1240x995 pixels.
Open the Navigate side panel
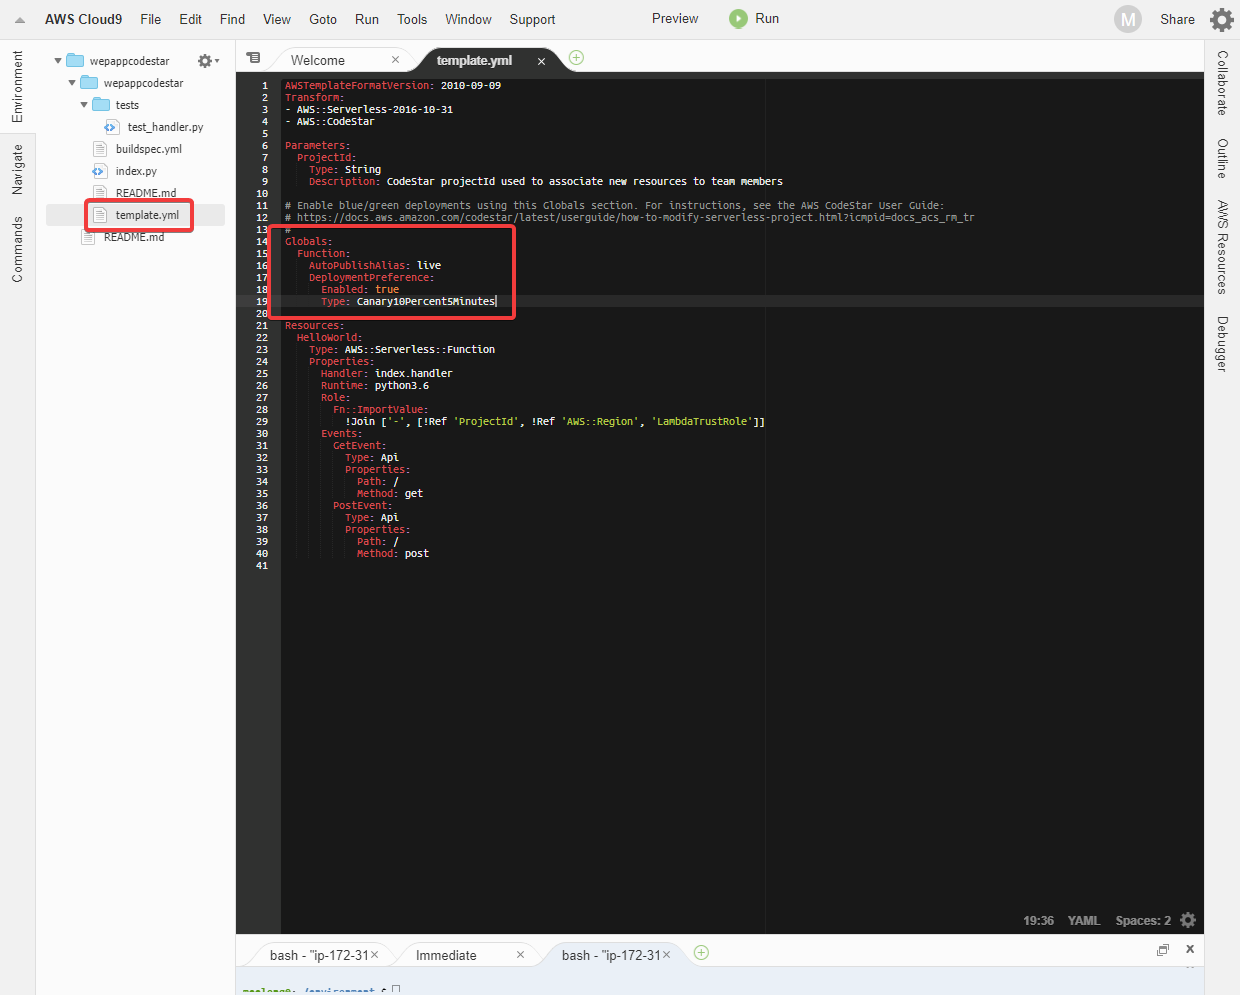[17, 169]
